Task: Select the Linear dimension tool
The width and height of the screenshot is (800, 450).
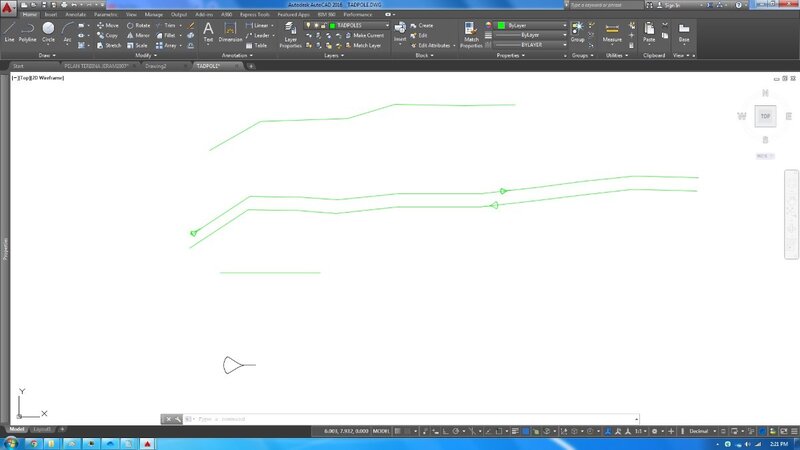Action: click(257, 25)
